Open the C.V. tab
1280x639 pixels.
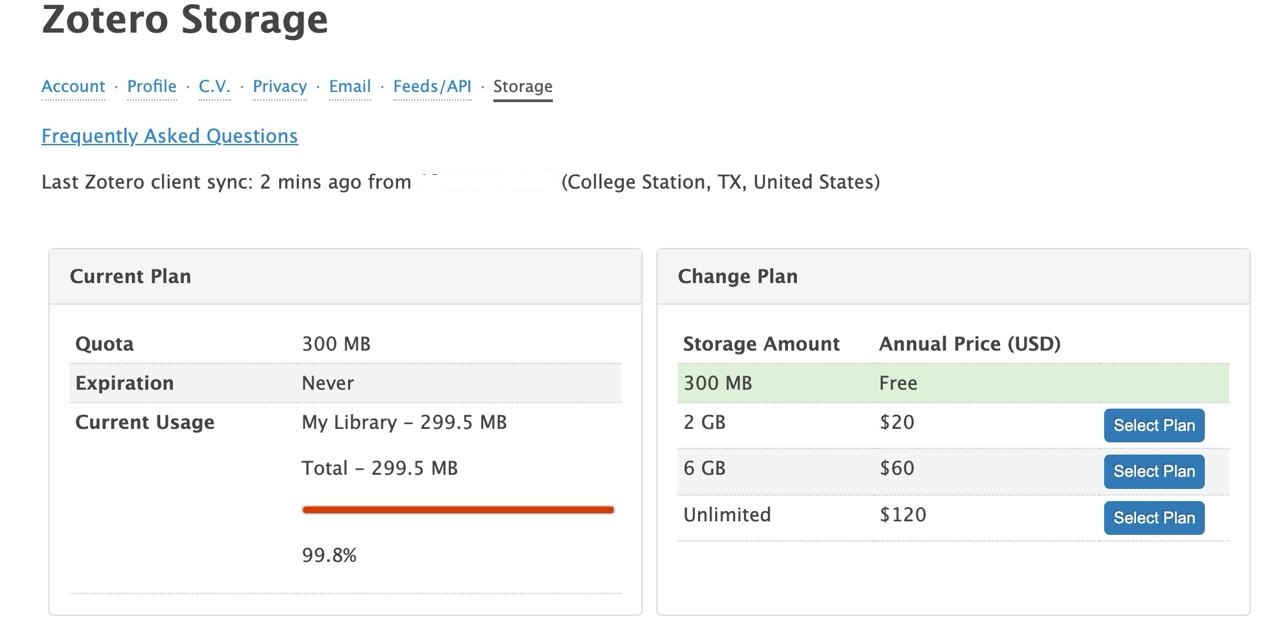point(214,86)
